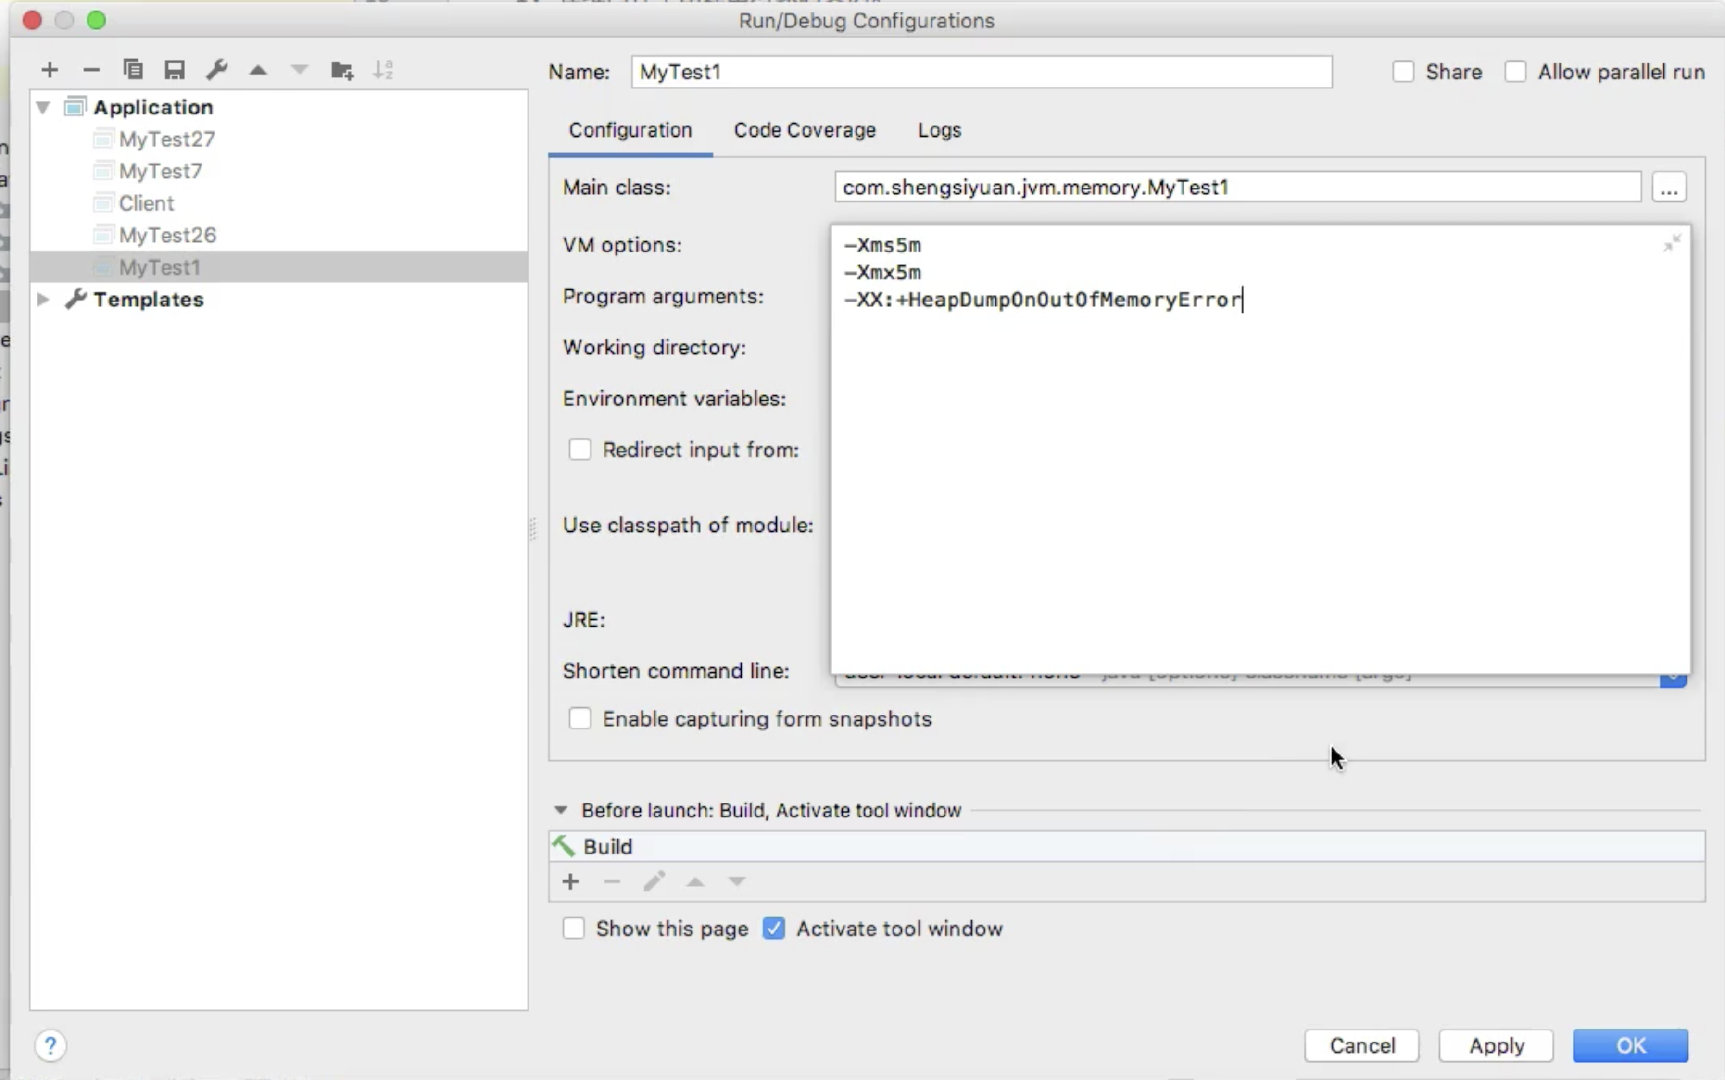Enable Allow parallel run
1725x1080 pixels.
click(1516, 72)
